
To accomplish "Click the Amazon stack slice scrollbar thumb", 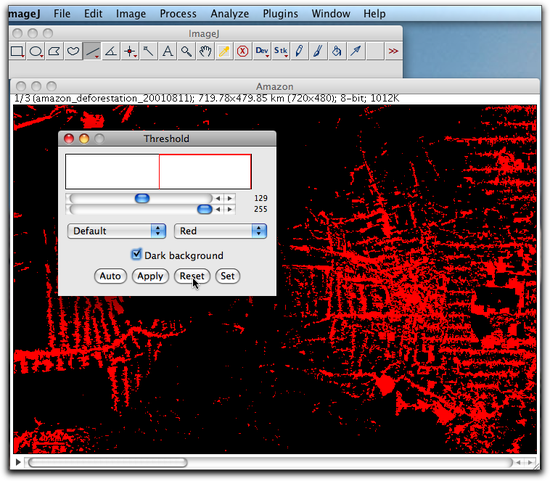I will (107, 462).
